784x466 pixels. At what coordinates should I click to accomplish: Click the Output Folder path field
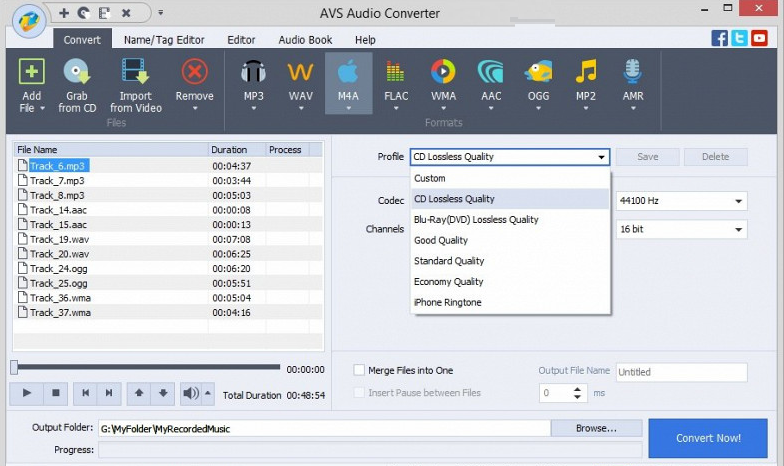(324, 428)
